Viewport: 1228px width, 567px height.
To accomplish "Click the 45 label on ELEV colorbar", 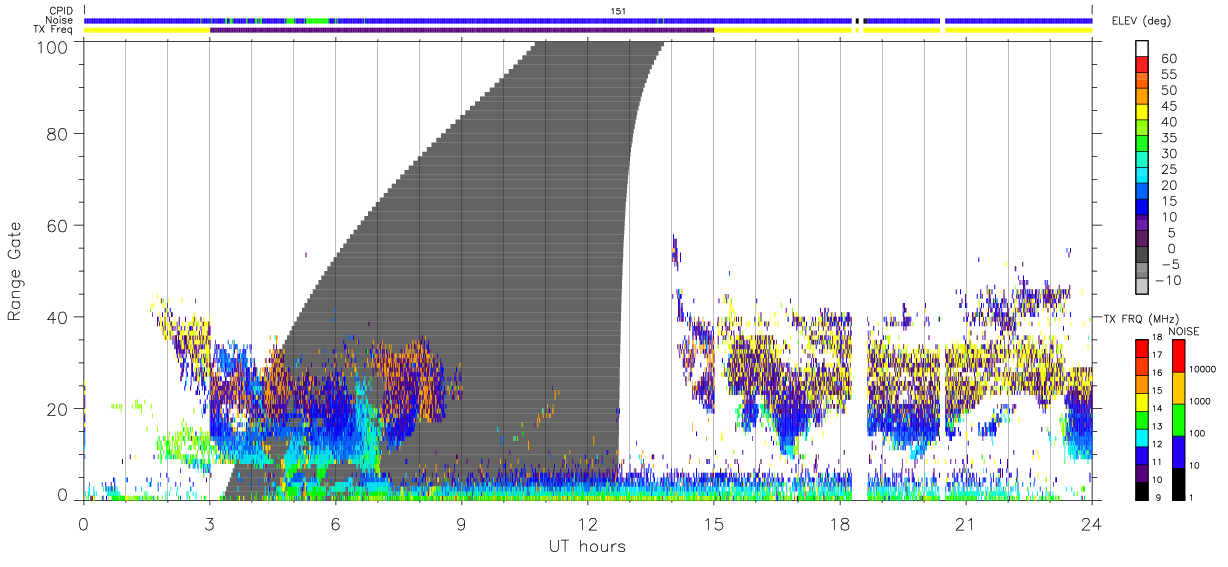I will [1169, 106].
